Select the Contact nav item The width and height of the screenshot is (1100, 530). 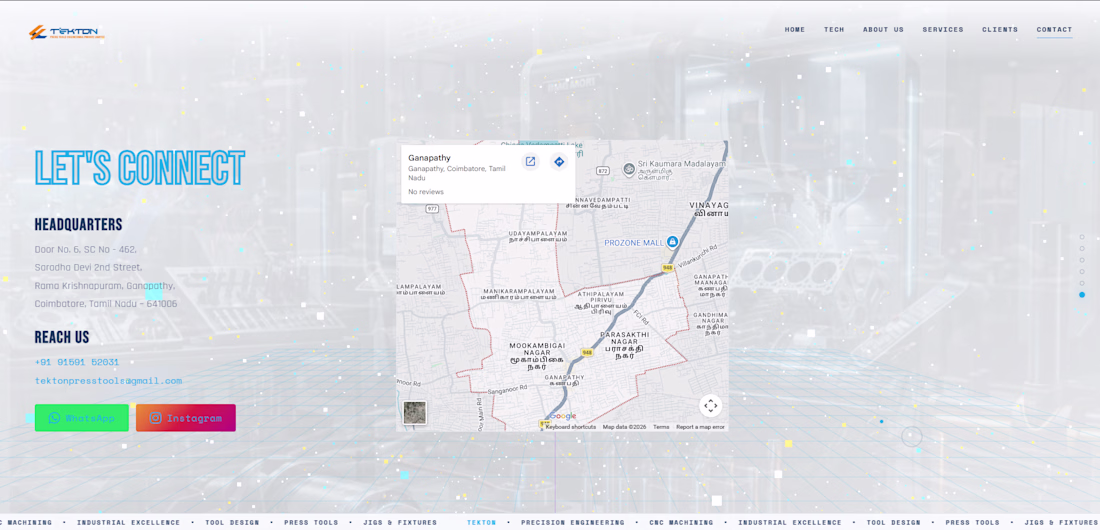pyautogui.click(x=1054, y=29)
